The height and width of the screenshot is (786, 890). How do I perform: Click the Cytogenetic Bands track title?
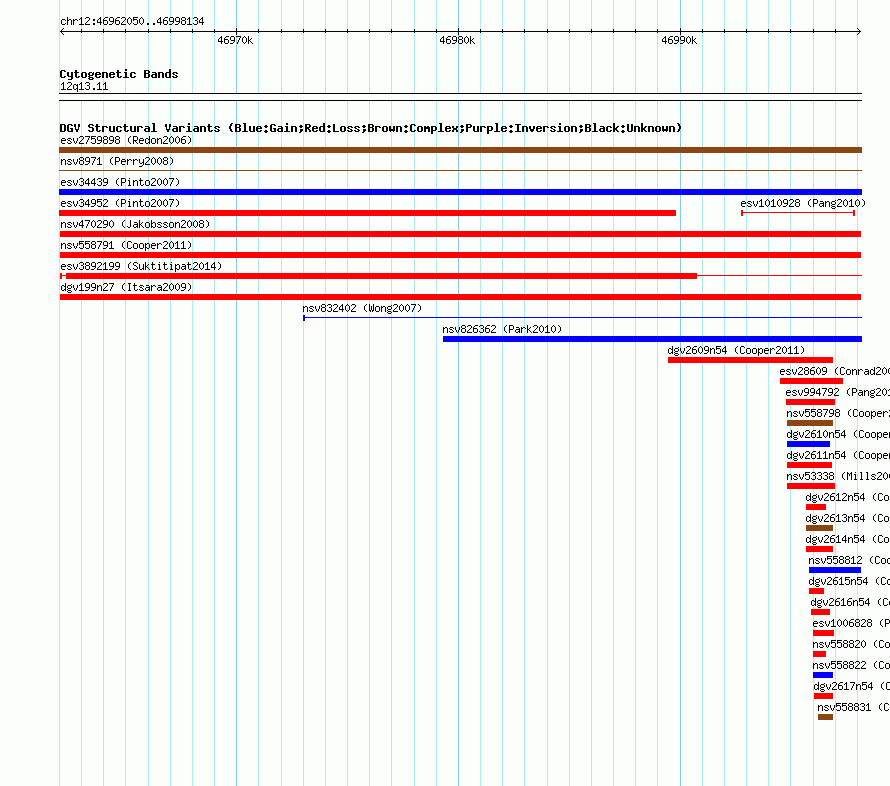pos(119,74)
